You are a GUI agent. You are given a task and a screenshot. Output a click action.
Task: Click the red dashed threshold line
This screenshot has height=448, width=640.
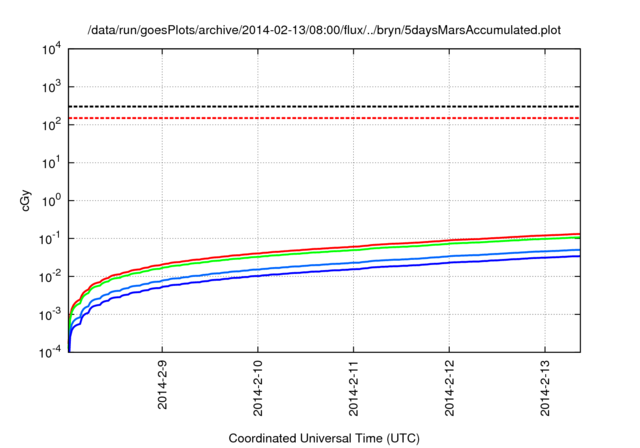click(x=320, y=118)
